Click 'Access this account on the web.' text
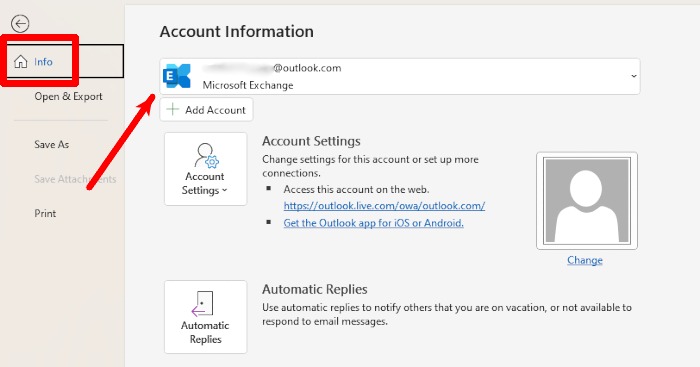The image size is (700, 367). point(356,189)
